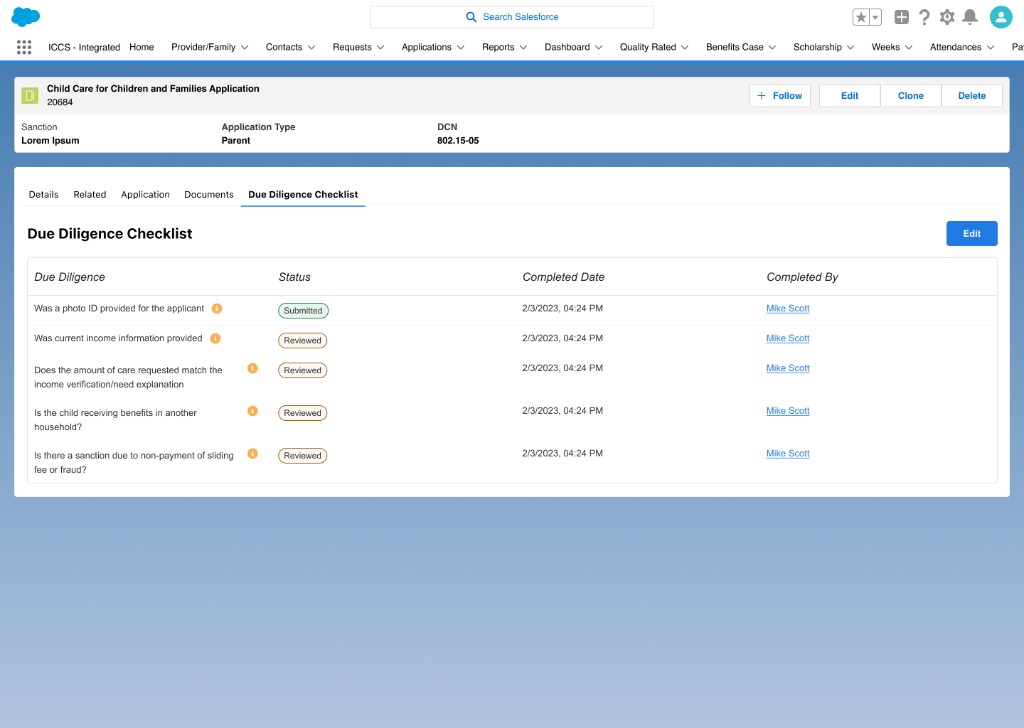This screenshot has width=1024, height=728.
Task: Open Mike Scott link in photo ID row
Action: (788, 308)
